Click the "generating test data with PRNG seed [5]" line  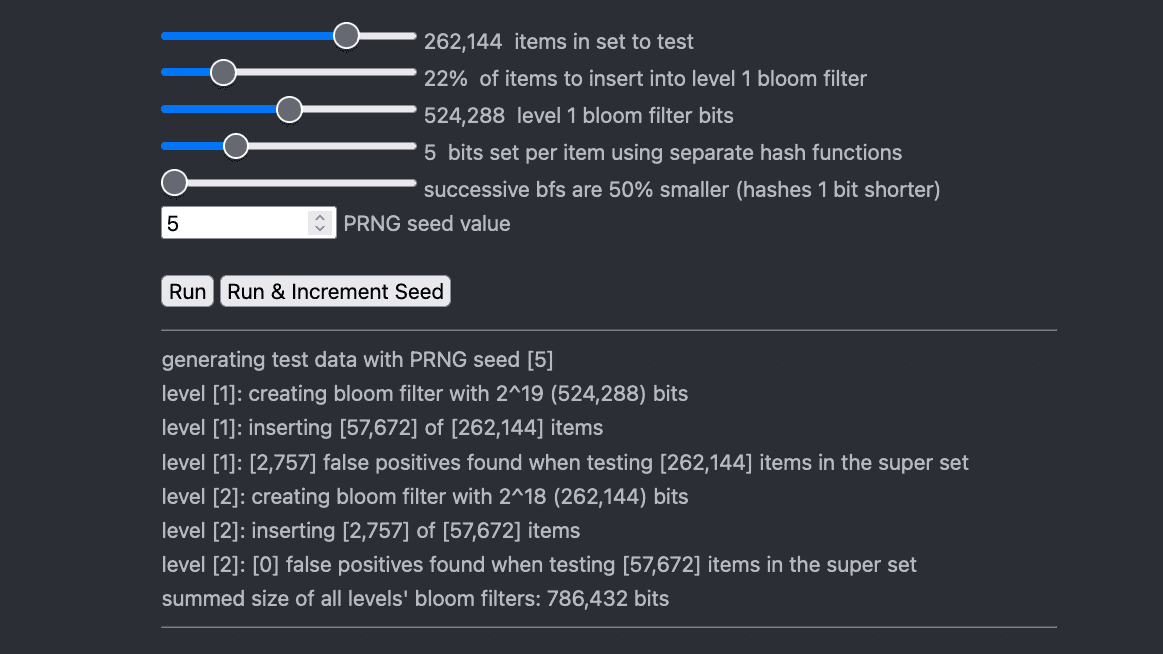[357, 360]
